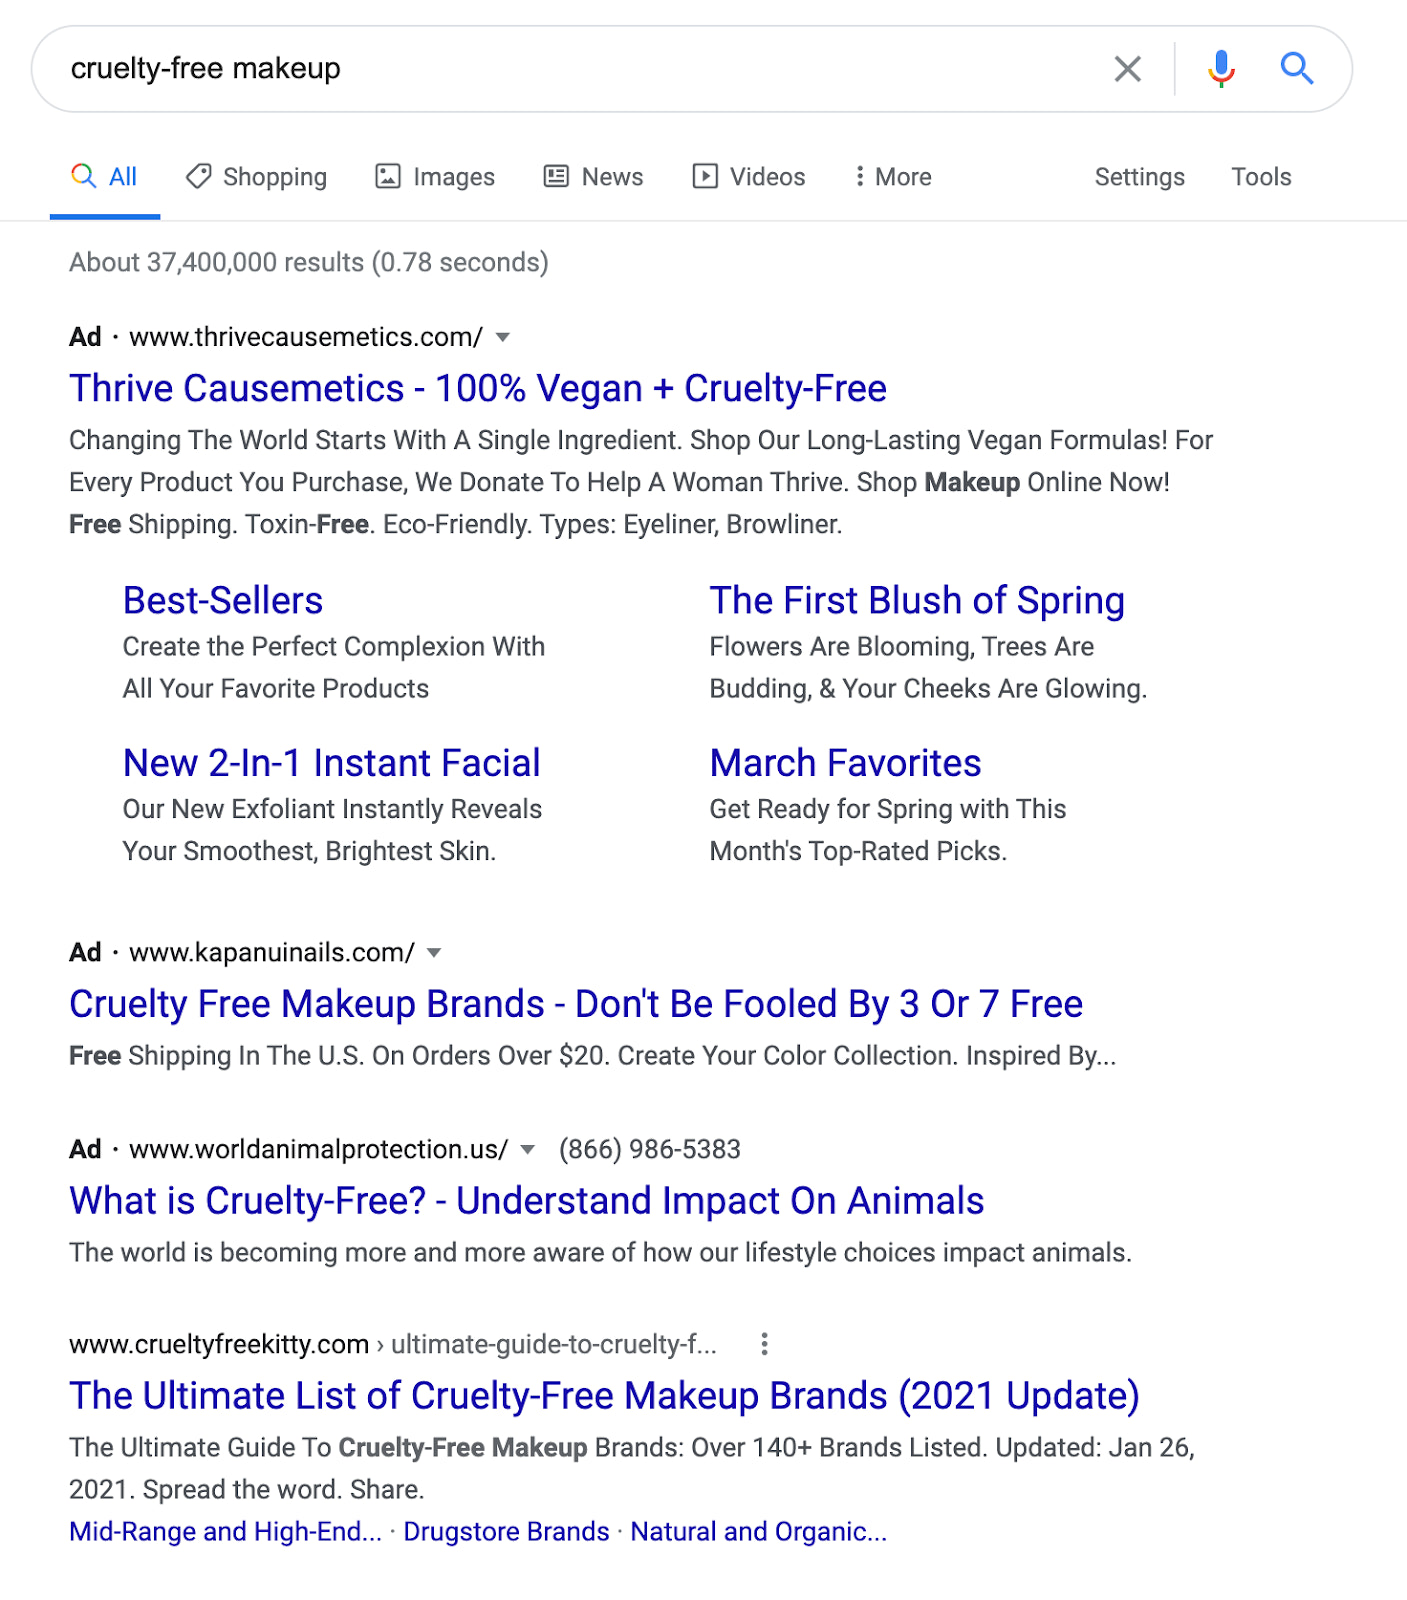1407x1600 pixels.
Task: Click the Videos play icon
Action: [x=705, y=177]
